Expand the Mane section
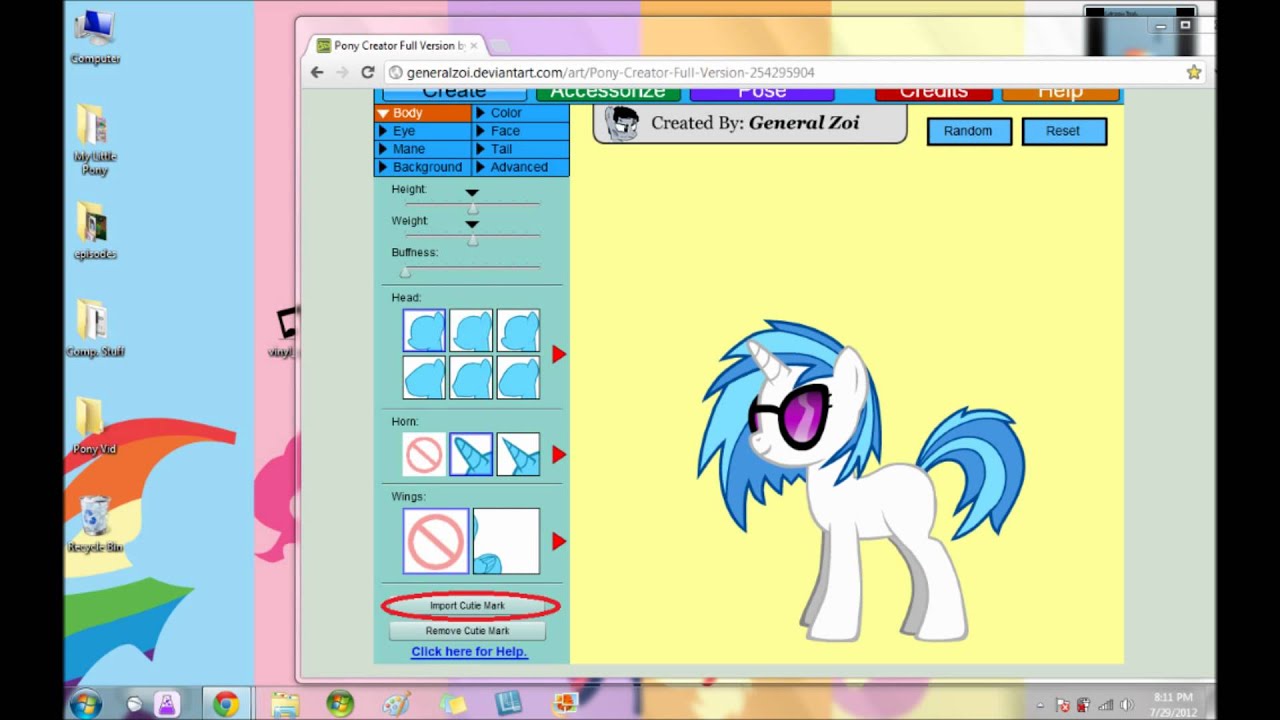Viewport: 1280px width, 720px height. tap(422, 149)
